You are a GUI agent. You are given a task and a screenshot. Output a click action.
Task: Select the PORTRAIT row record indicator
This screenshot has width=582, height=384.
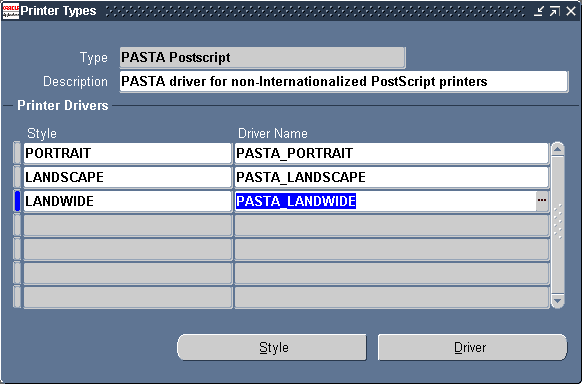[17, 153]
